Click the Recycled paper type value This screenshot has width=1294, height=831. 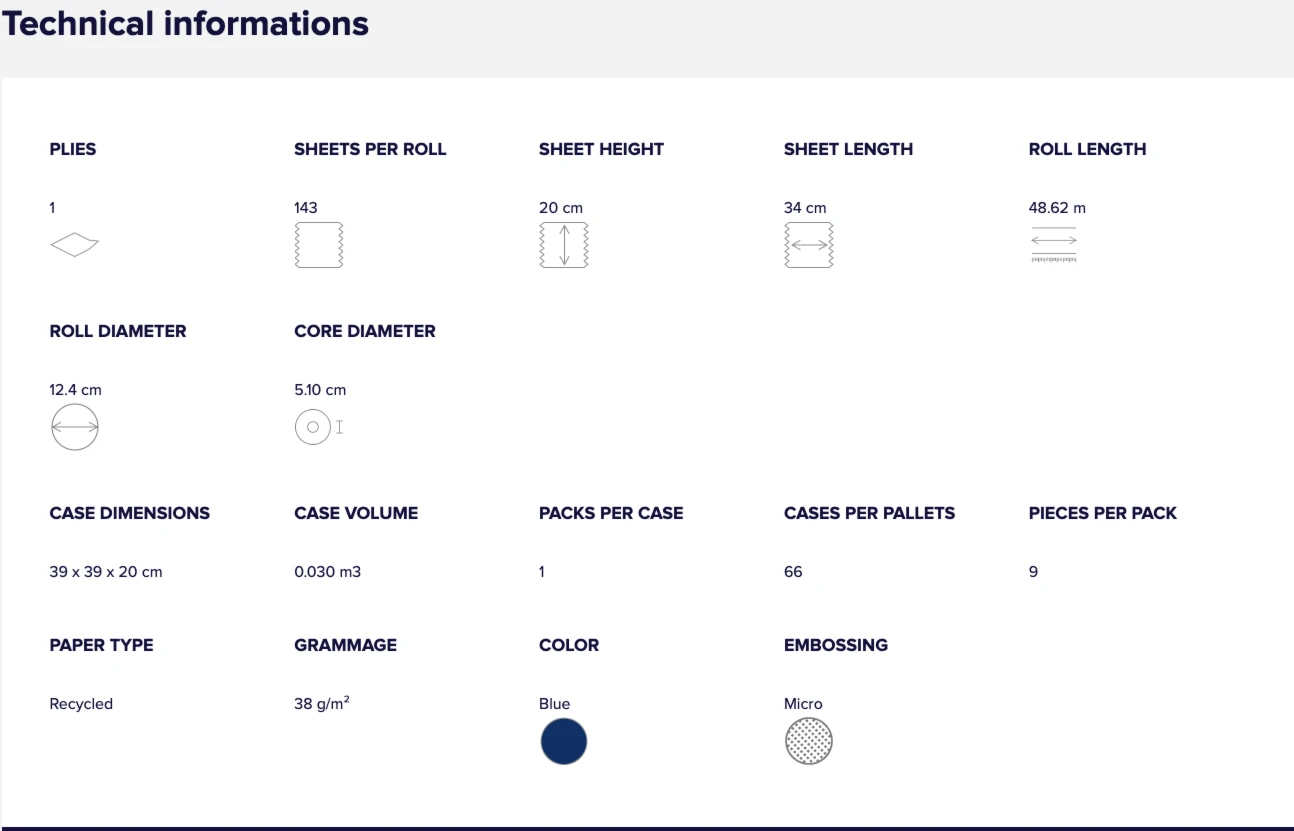tap(81, 704)
